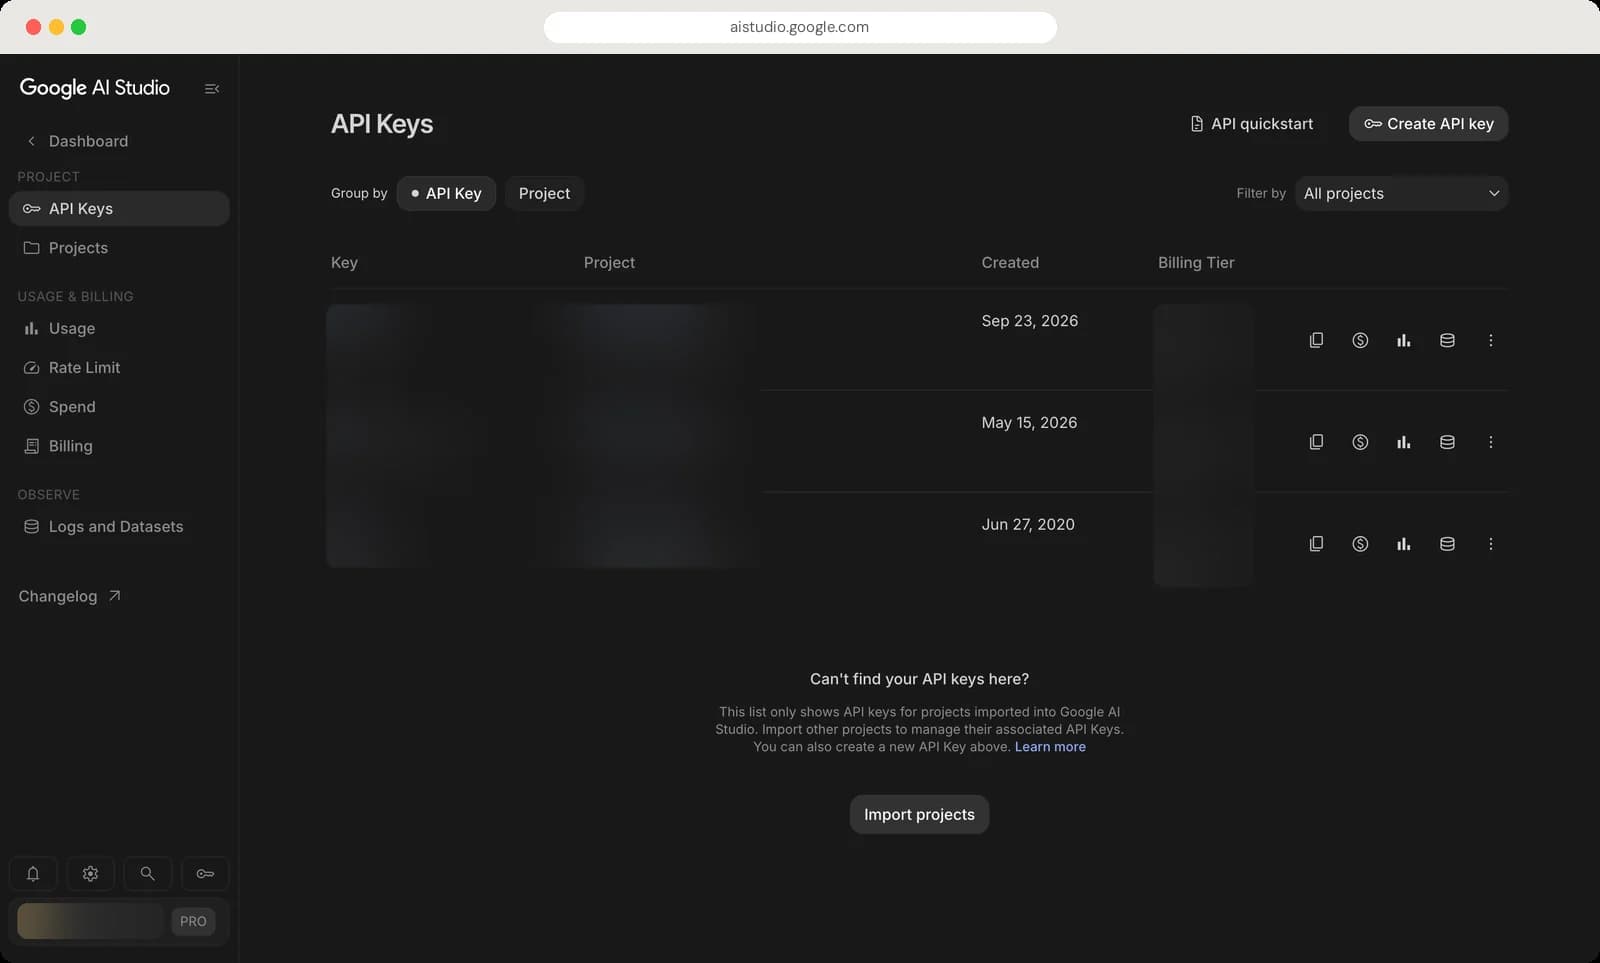Click the Import projects button
Image resolution: width=1600 pixels, height=963 pixels.
tap(919, 814)
